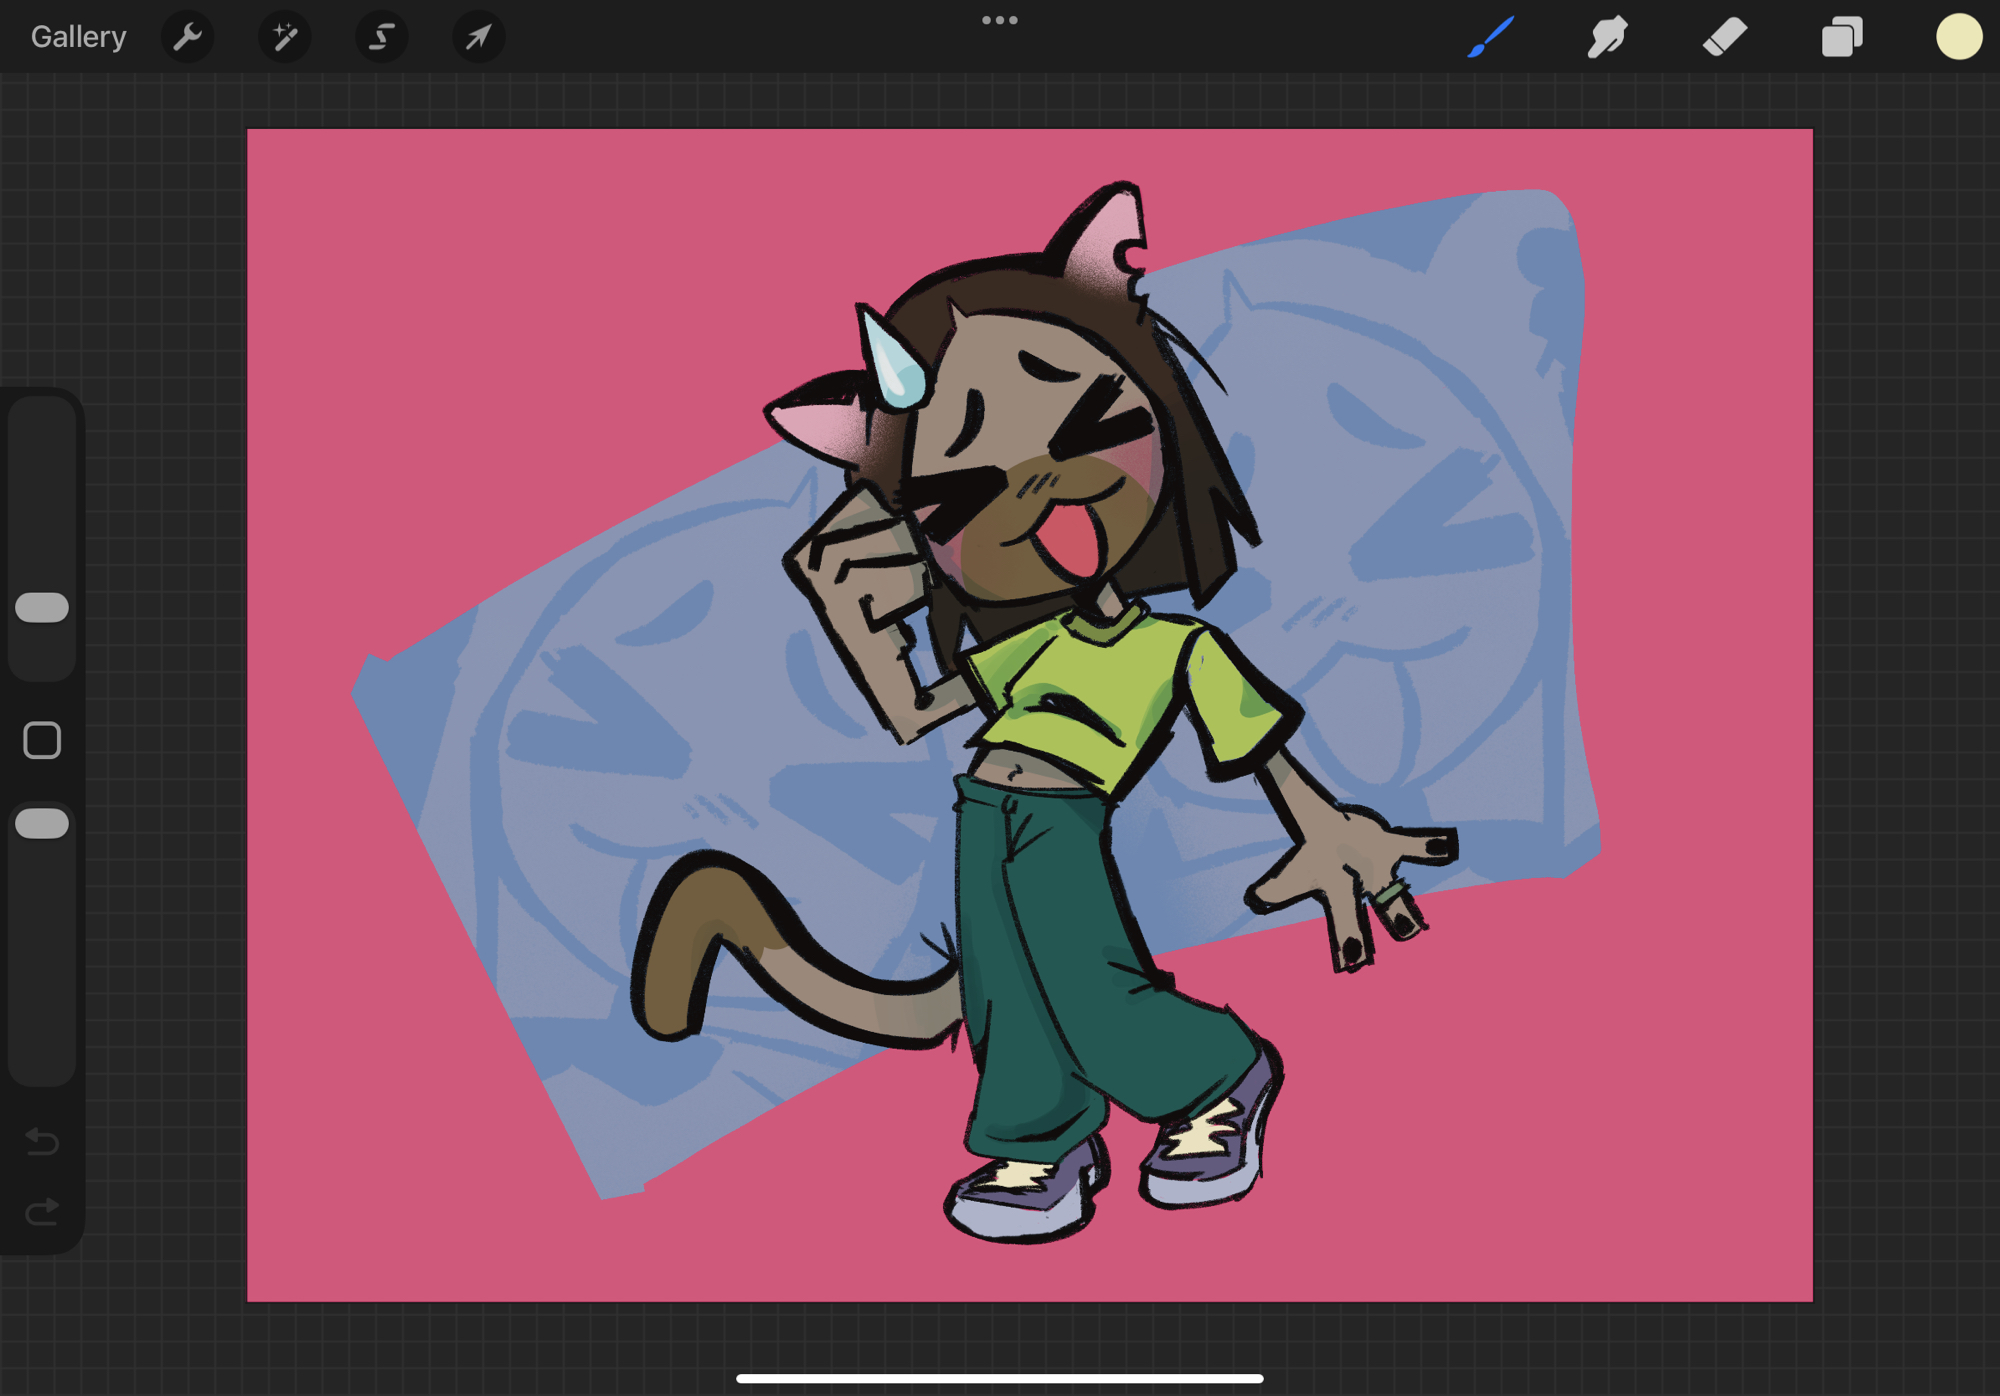Open the active color swatch
The image size is (2000, 1396).
click(1958, 37)
